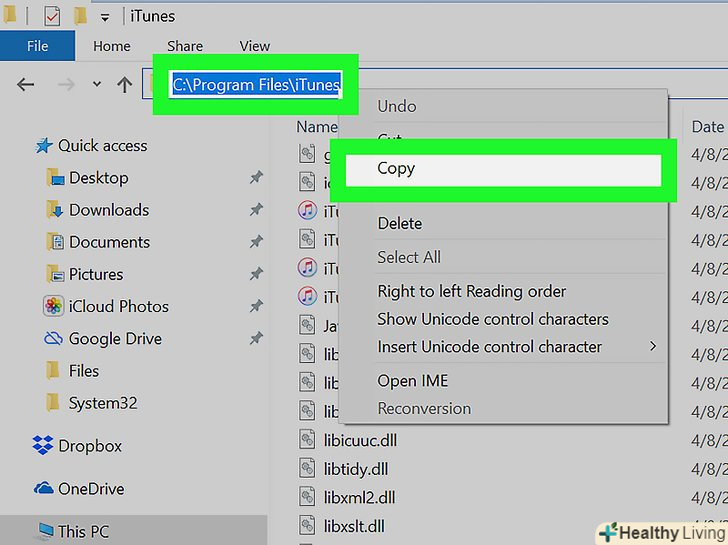The height and width of the screenshot is (545, 728).
Task: Click the pin icon next to Downloads
Action: point(256,209)
